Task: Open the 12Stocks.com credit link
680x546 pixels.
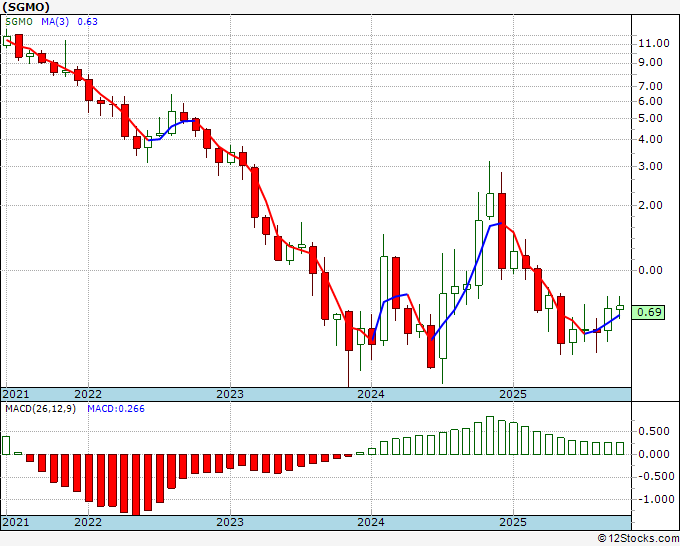Action: click(638, 539)
